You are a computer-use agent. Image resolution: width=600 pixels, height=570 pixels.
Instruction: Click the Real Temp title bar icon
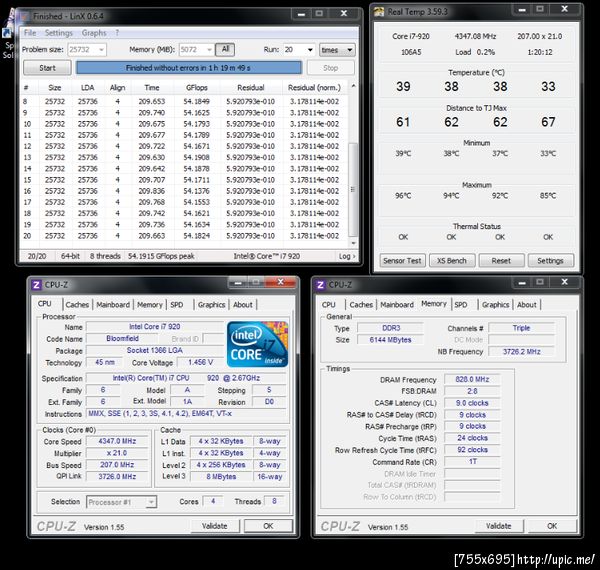click(379, 12)
